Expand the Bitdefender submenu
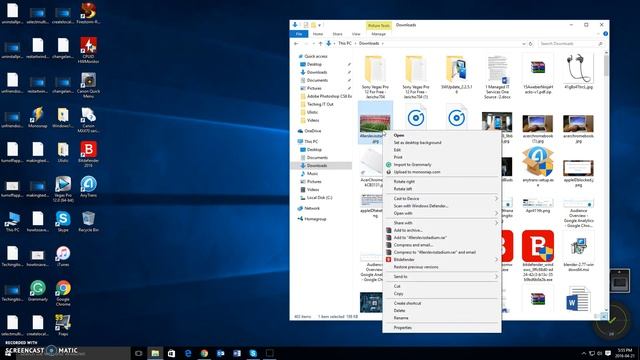Image resolution: width=640 pixels, height=360 pixels. click(x=442, y=260)
